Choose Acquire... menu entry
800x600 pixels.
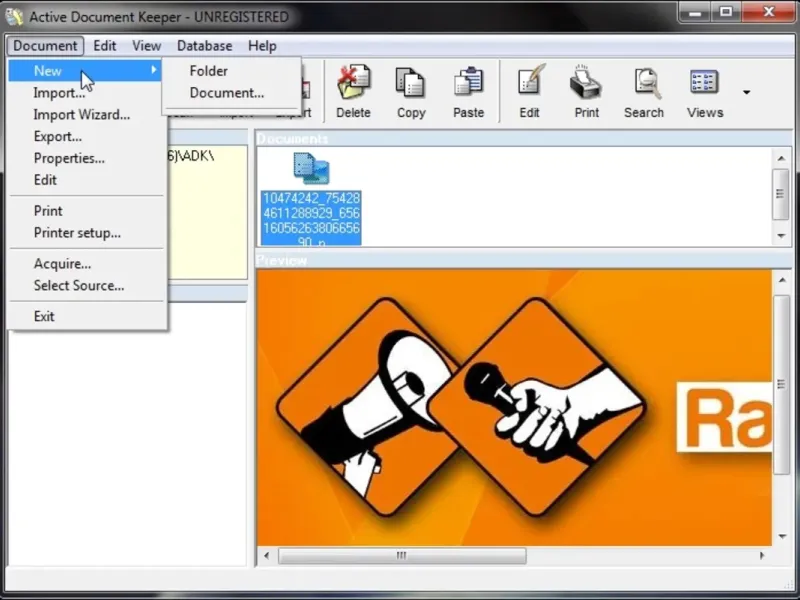(62, 264)
